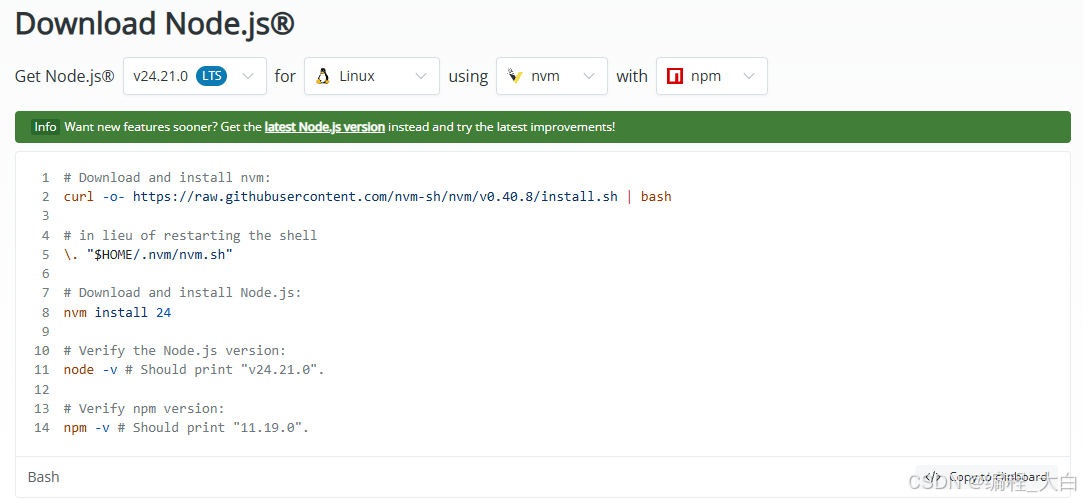The height and width of the screenshot is (499, 1083).
Task: Click the comment "# in lieu of restarting the shell"
Action: click(x=190, y=236)
